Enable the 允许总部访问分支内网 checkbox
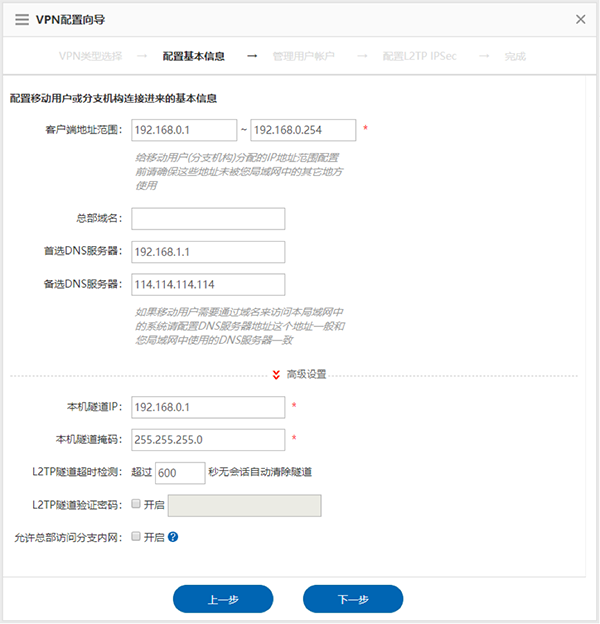 pos(136,537)
